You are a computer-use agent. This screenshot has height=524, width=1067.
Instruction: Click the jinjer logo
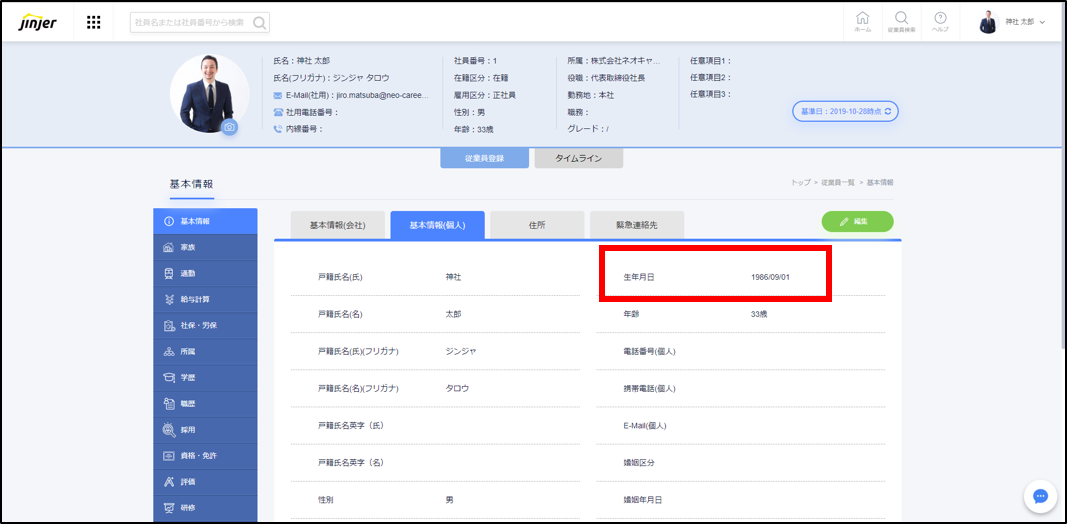point(37,22)
